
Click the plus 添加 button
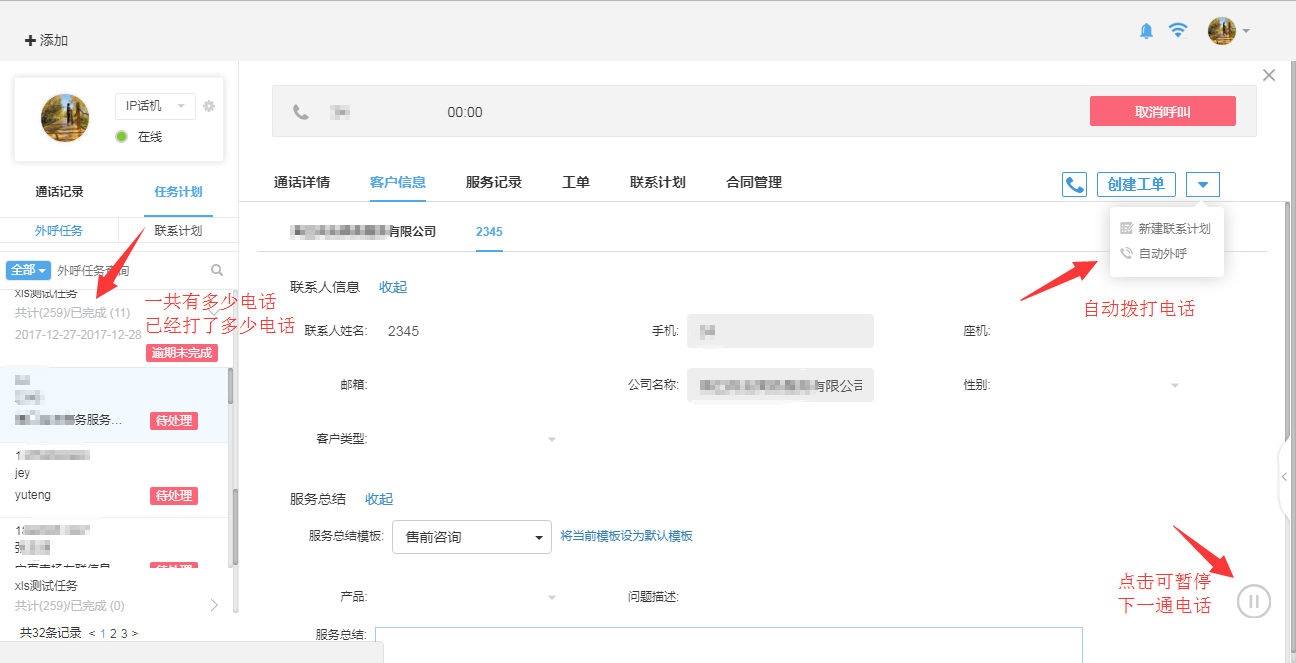point(46,40)
